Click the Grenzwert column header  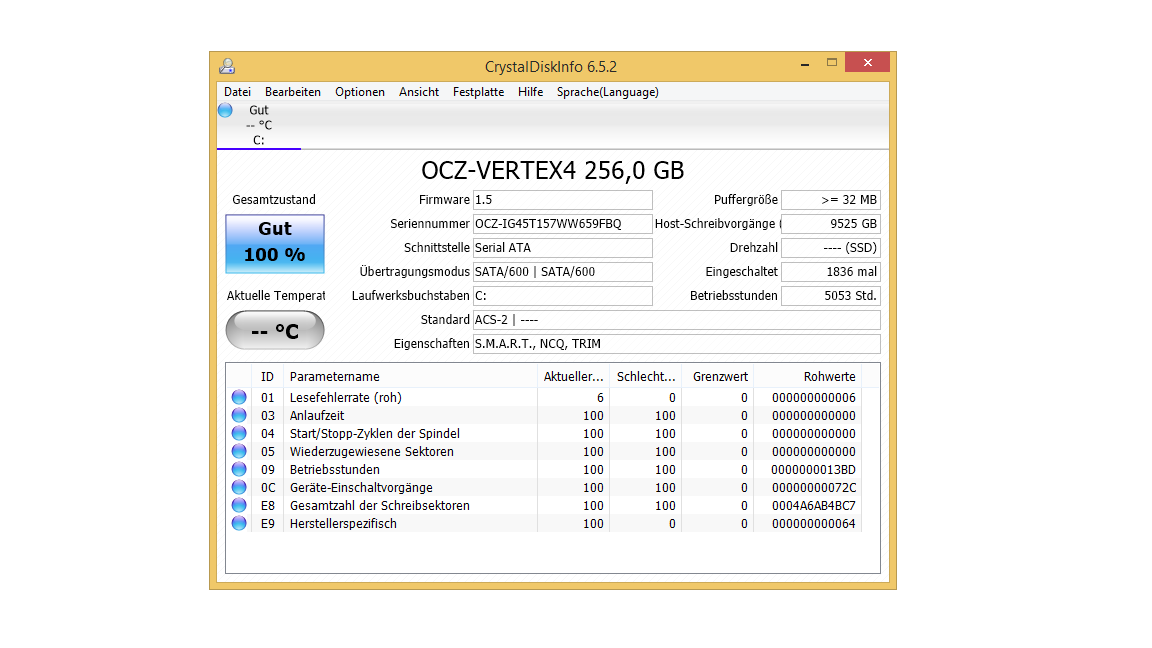pyautogui.click(x=718, y=376)
